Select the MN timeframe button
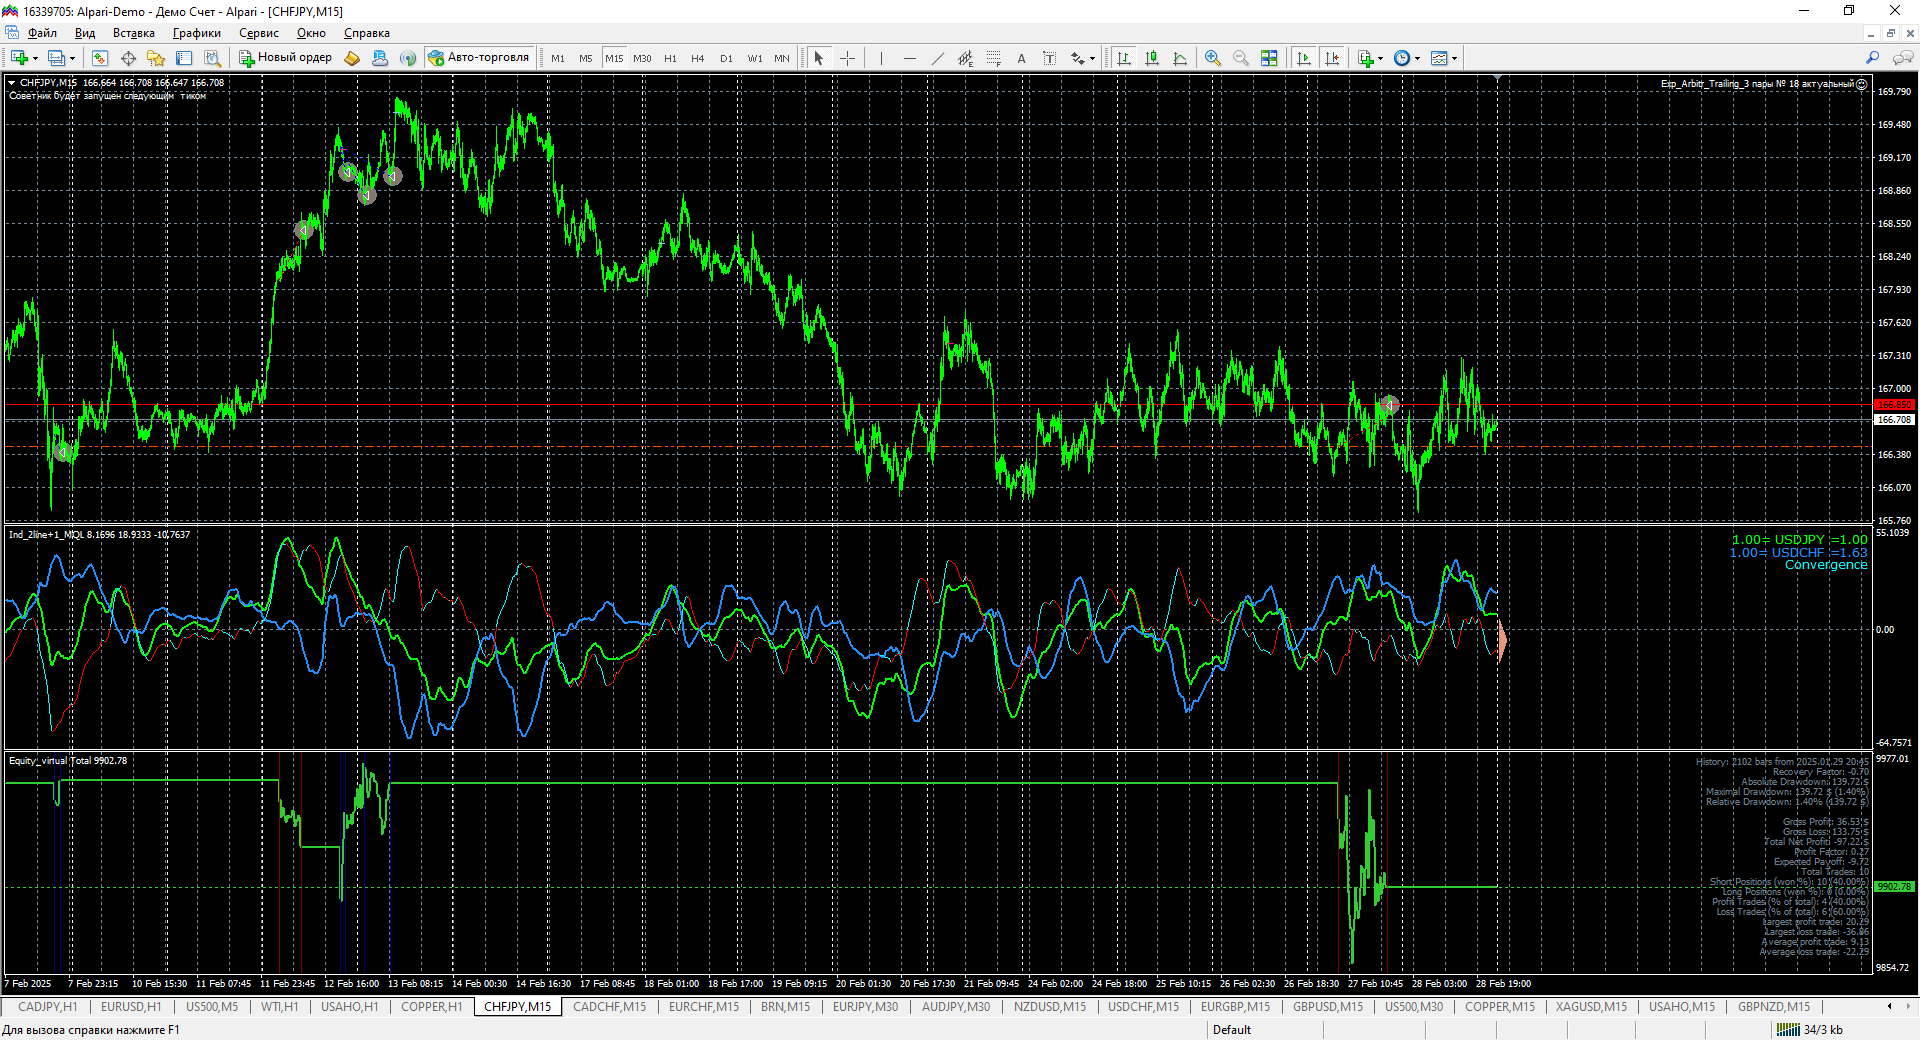 [x=782, y=58]
